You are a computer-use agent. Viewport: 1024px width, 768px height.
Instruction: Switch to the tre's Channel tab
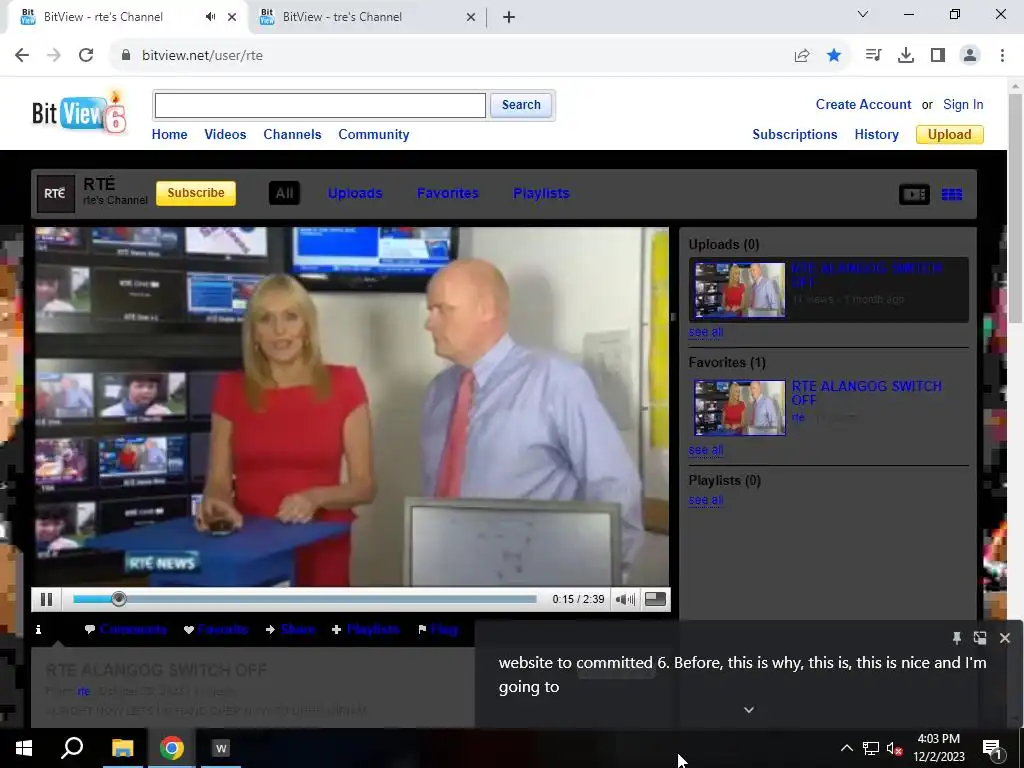tap(368, 17)
